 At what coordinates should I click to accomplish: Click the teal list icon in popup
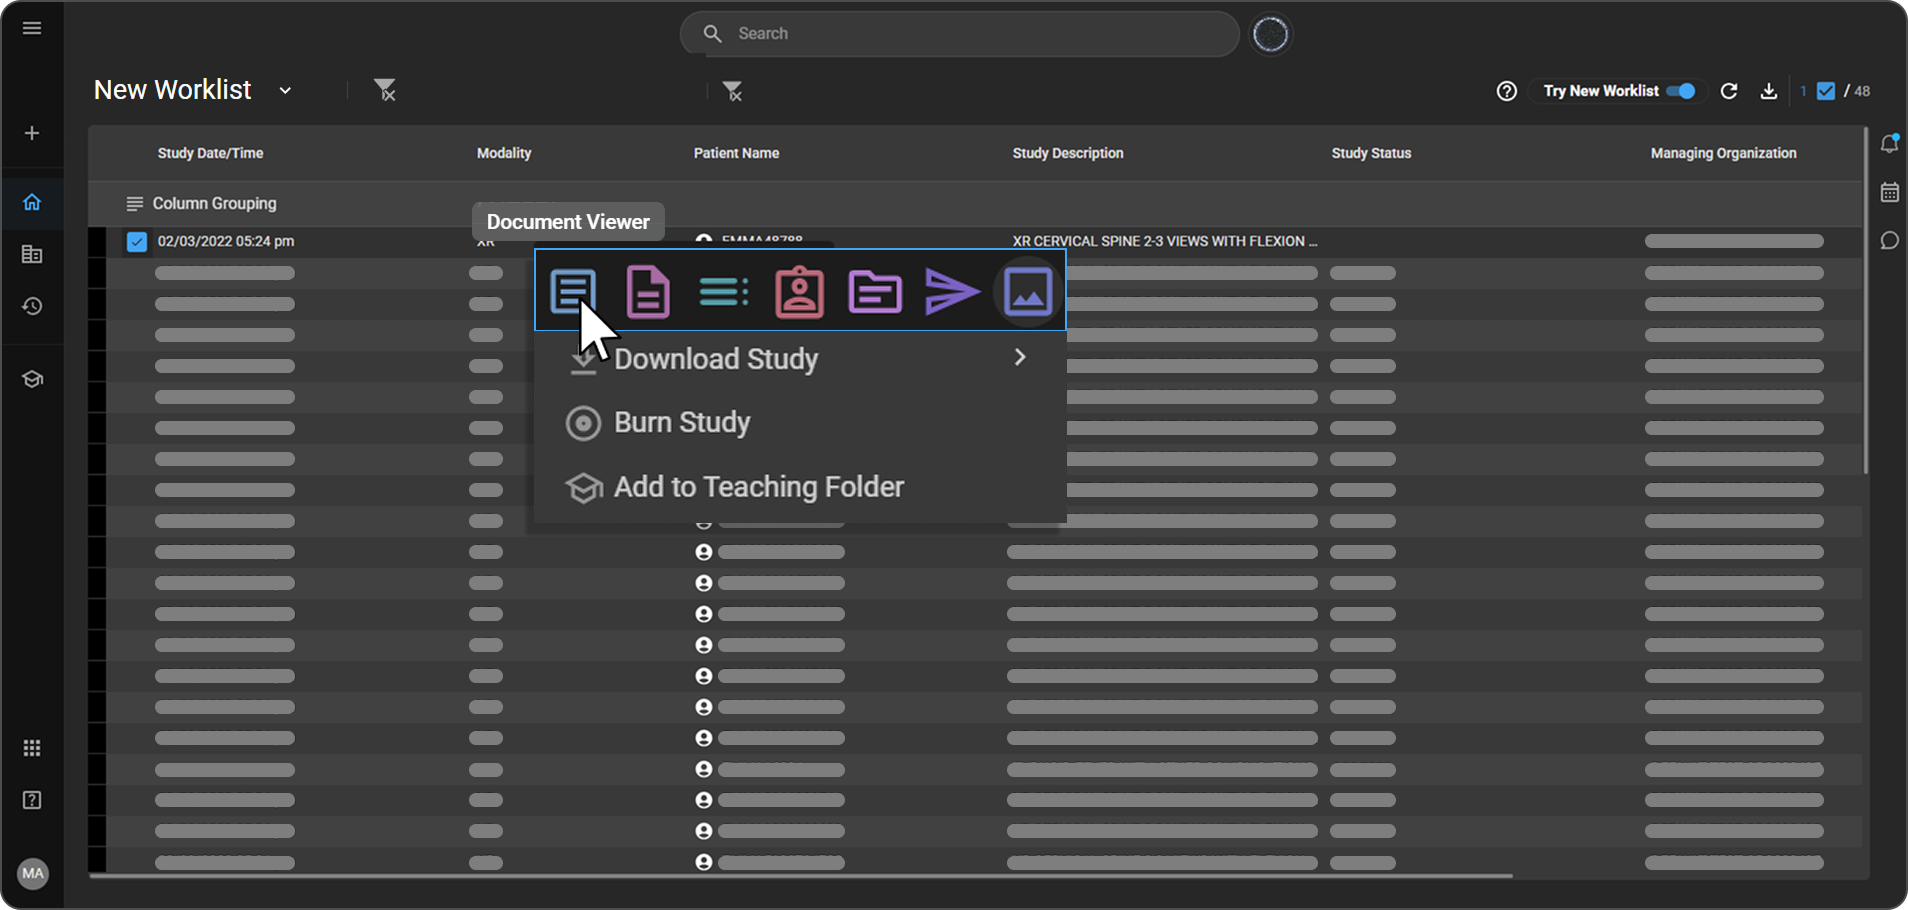(723, 292)
